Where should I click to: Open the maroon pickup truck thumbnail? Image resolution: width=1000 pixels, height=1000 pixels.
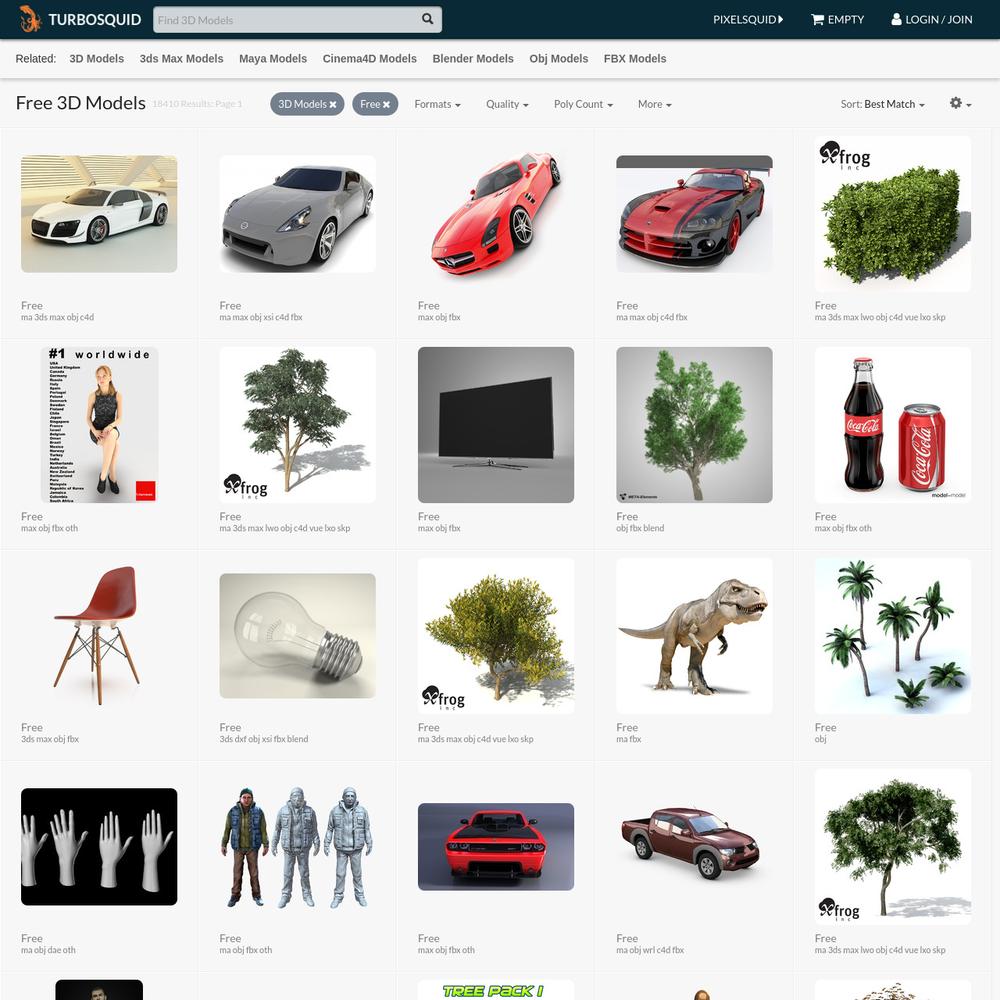point(694,847)
